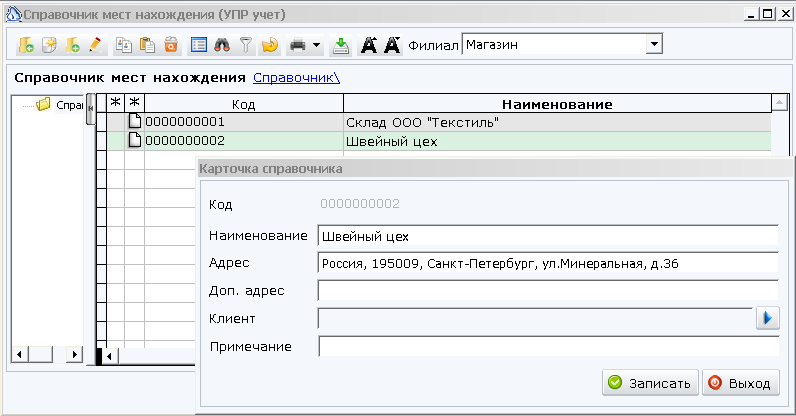The height and width of the screenshot is (416, 796).
Task: Click the printer icon in toolbar
Action: pos(297,46)
